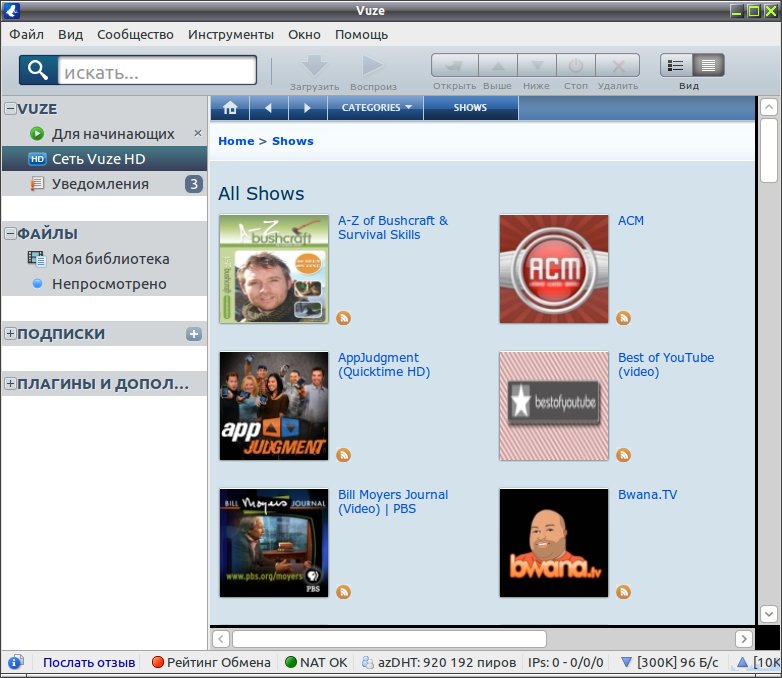Go to the Home page icon
Viewport: 782px width, 678px height.
[x=230, y=108]
